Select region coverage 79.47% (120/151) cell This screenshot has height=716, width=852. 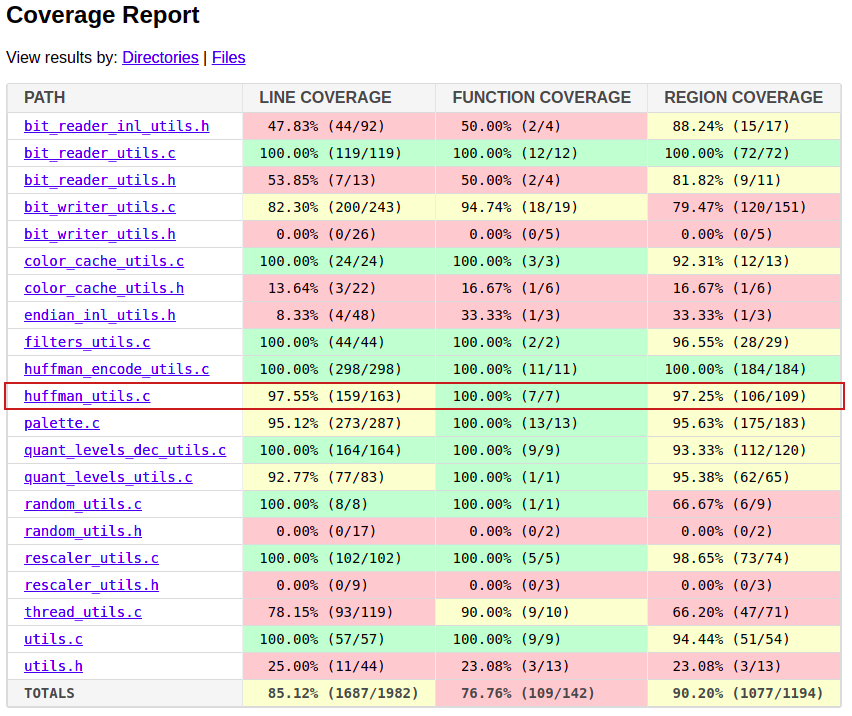(x=744, y=207)
